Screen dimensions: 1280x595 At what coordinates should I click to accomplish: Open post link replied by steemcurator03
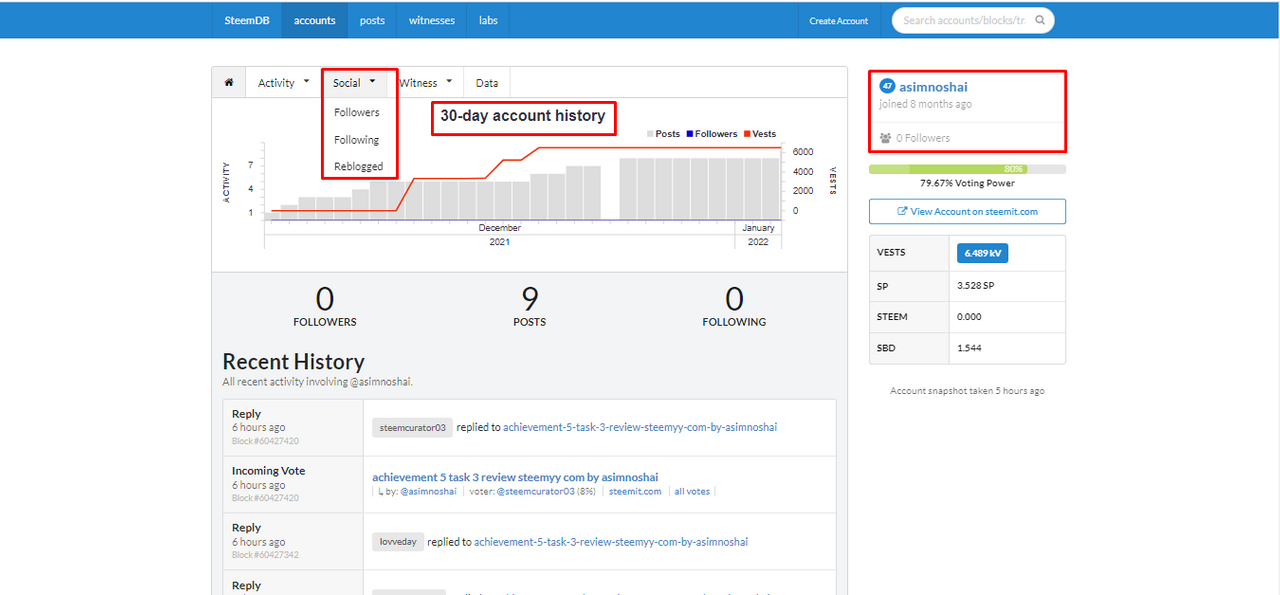point(640,427)
